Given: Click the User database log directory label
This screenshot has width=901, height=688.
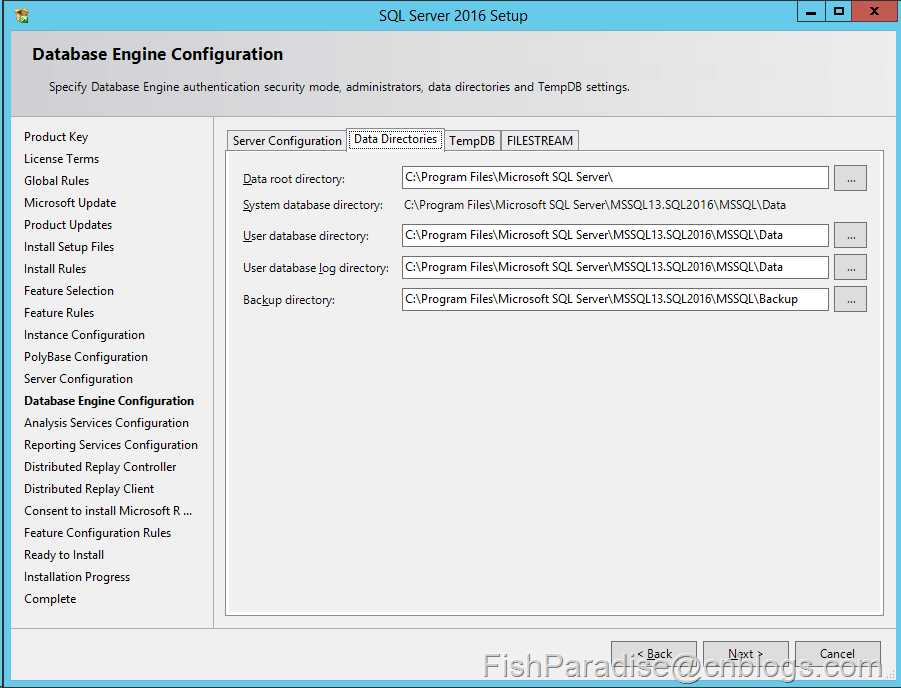Looking at the screenshot, I should click(x=315, y=268).
